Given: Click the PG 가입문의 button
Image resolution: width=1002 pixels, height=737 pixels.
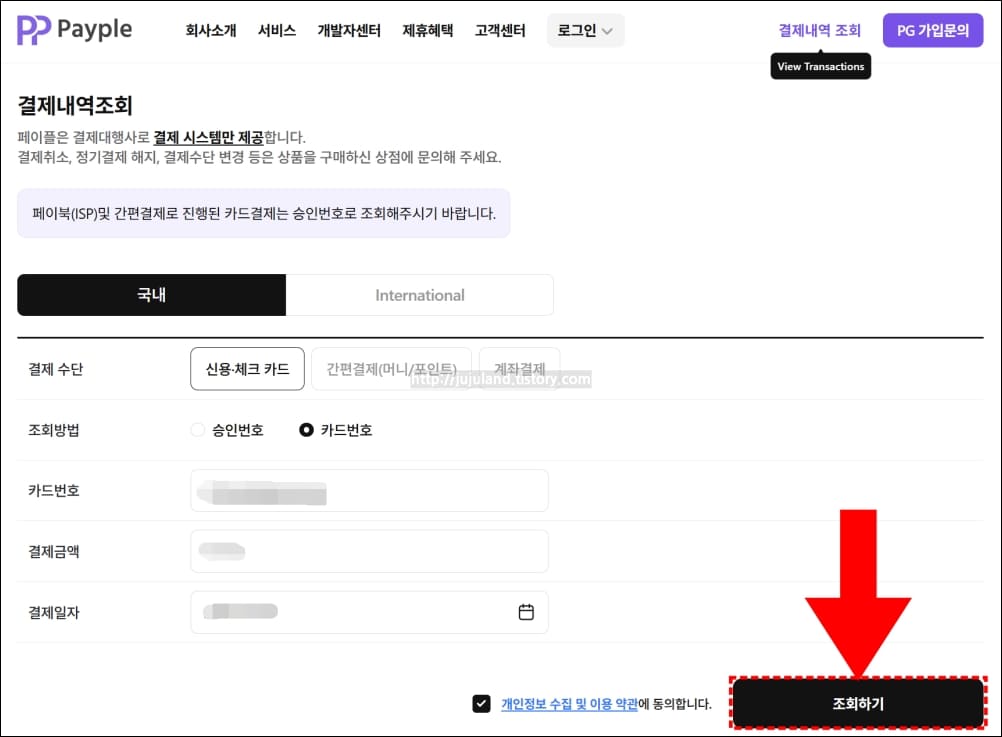Looking at the screenshot, I should pos(933,30).
